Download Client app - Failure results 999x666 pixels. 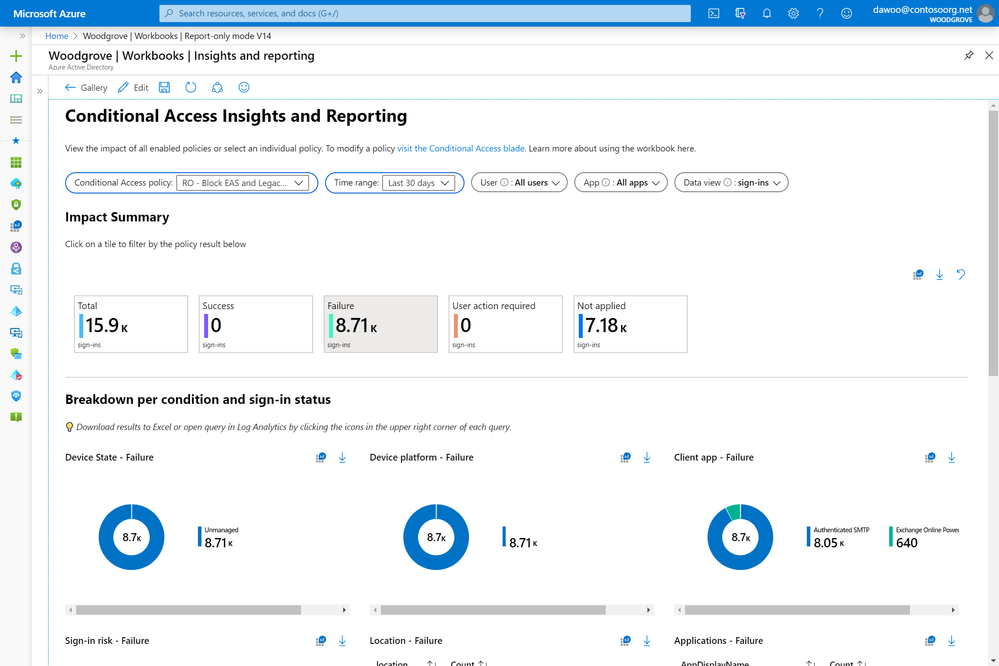(x=951, y=458)
